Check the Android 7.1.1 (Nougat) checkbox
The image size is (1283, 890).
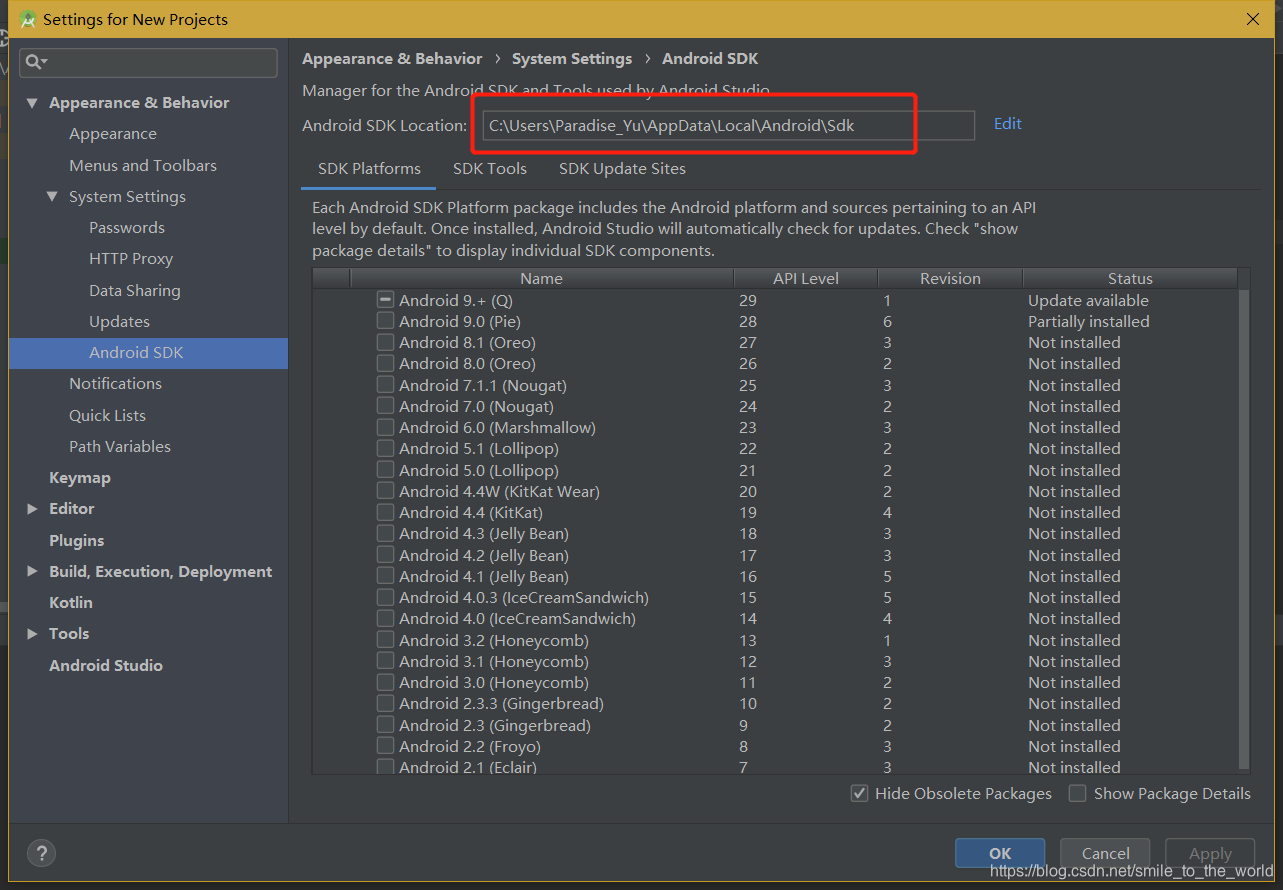coord(385,385)
